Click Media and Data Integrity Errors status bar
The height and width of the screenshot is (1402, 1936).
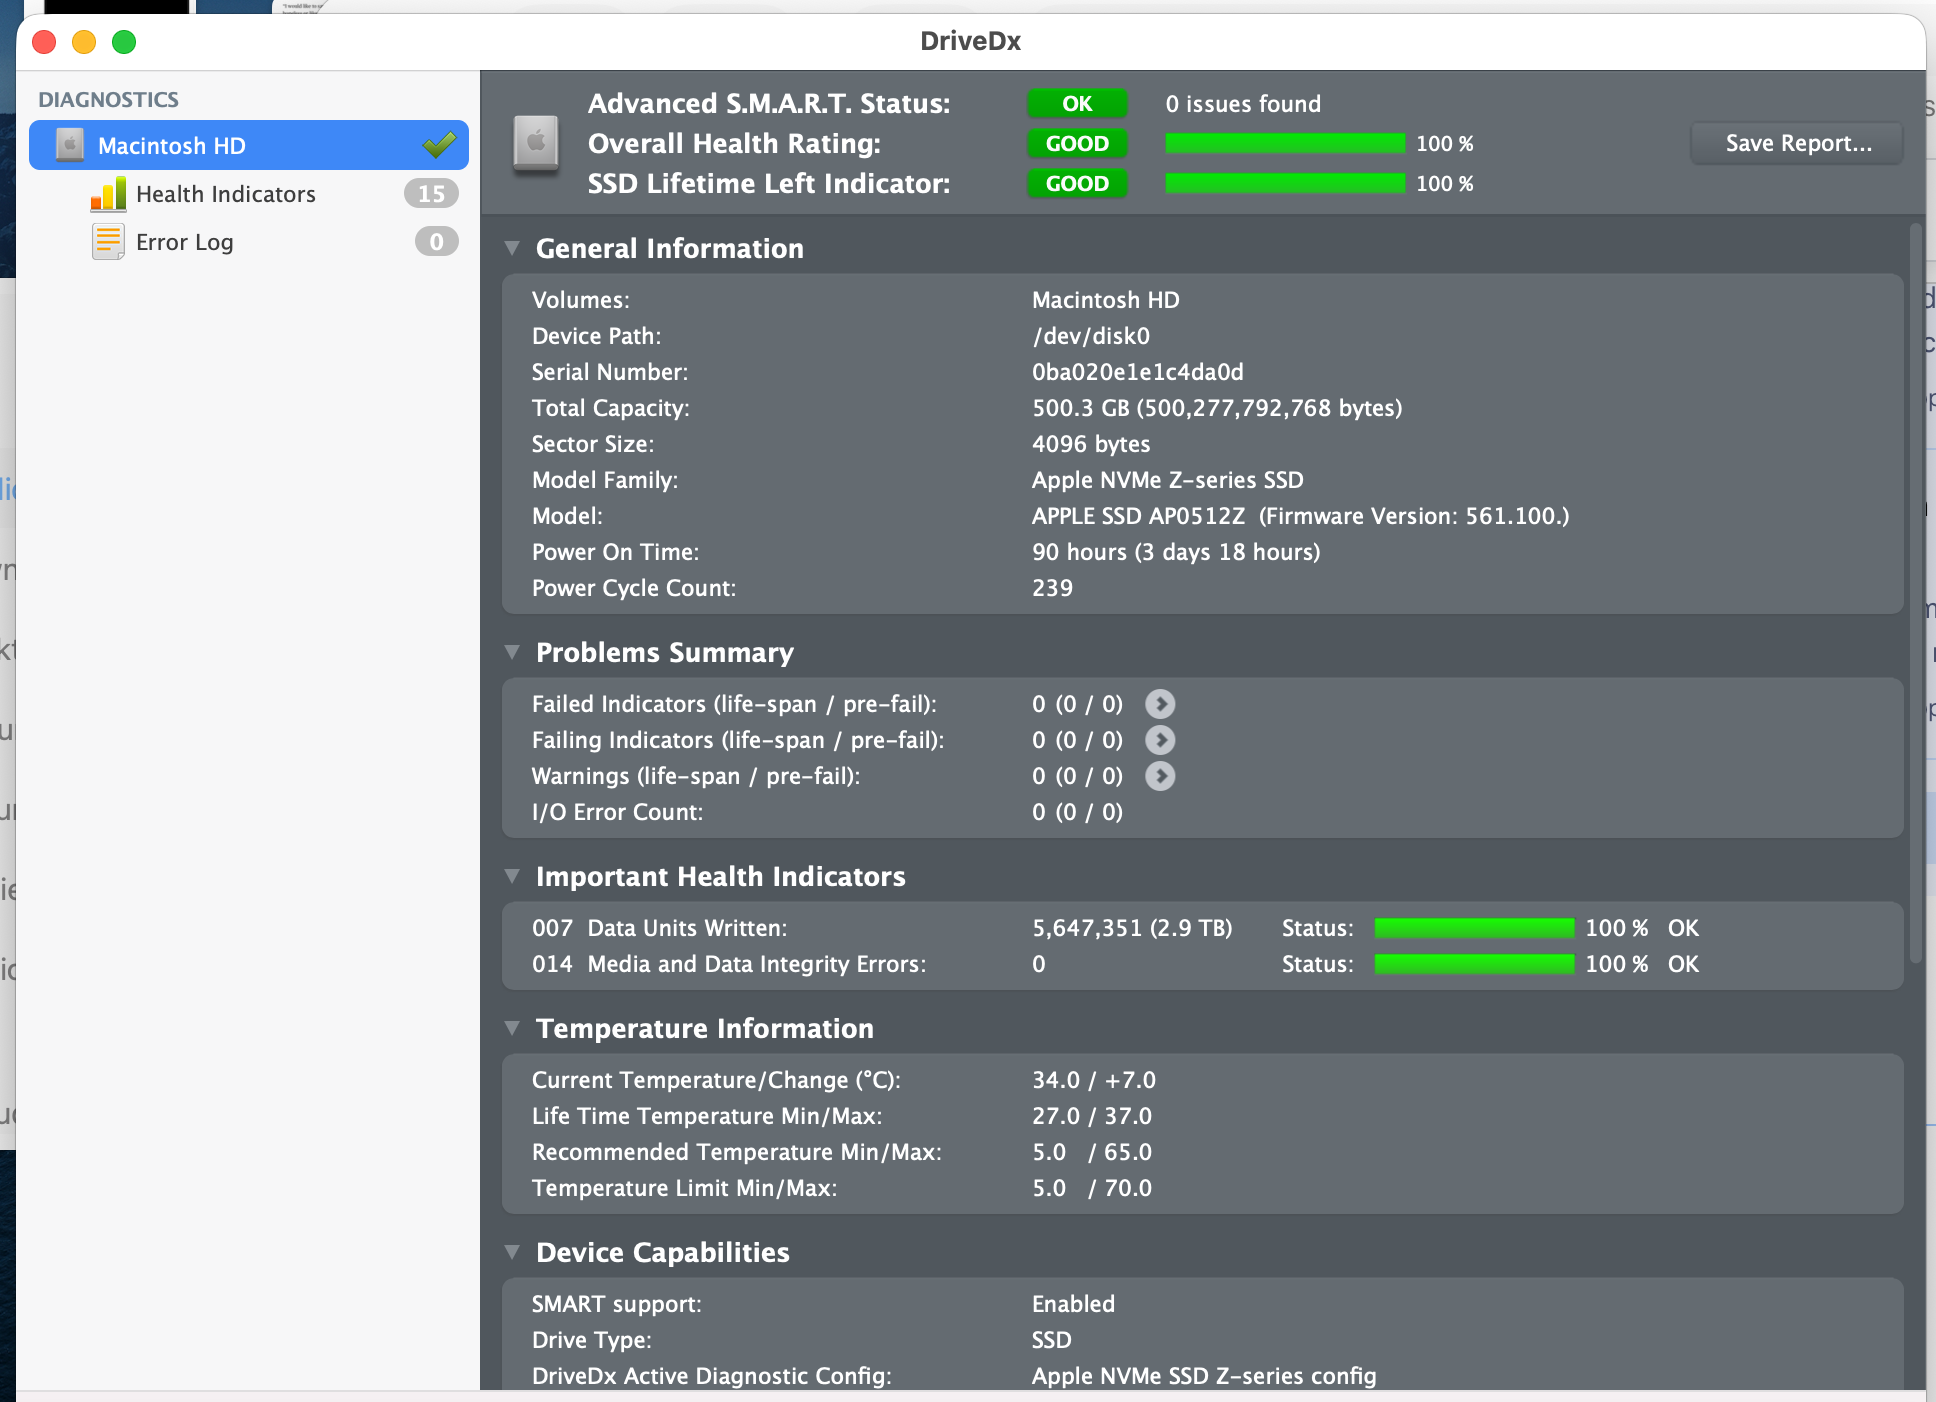point(1474,964)
